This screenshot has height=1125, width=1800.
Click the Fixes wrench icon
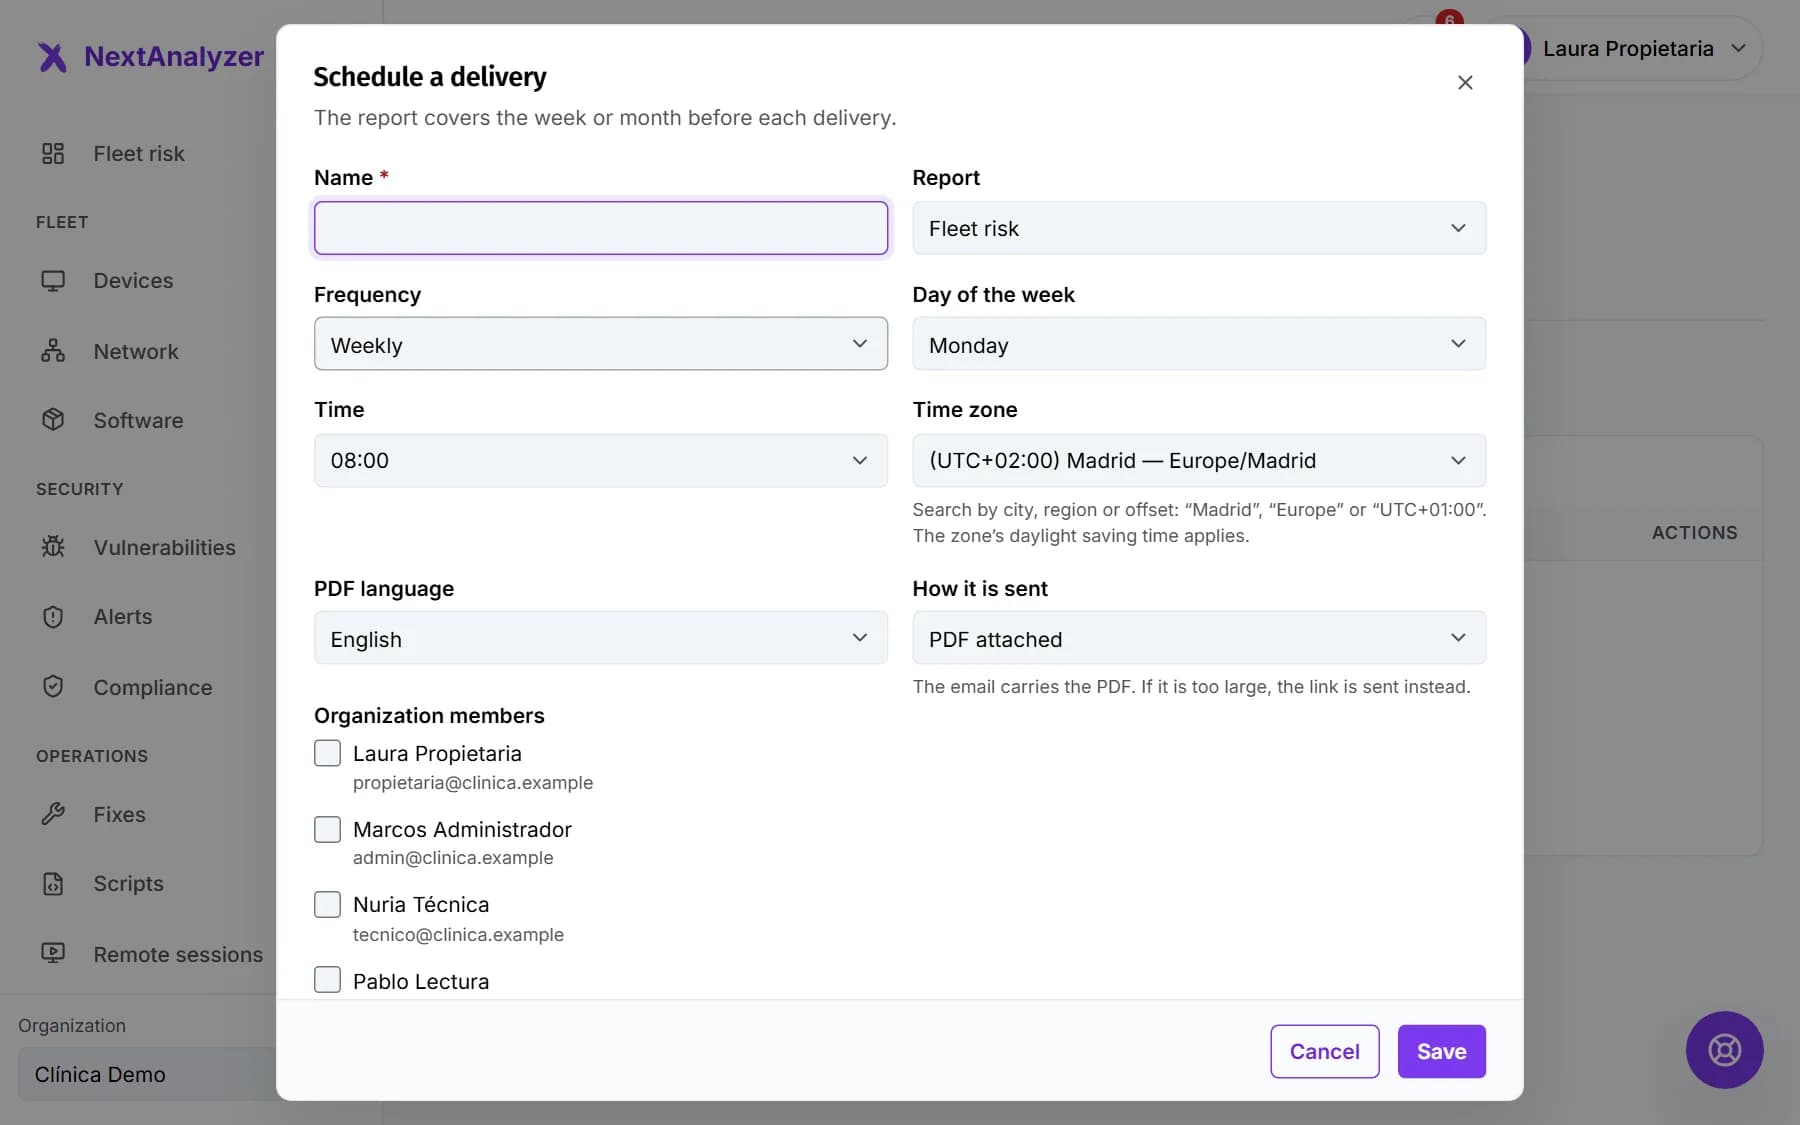53,814
